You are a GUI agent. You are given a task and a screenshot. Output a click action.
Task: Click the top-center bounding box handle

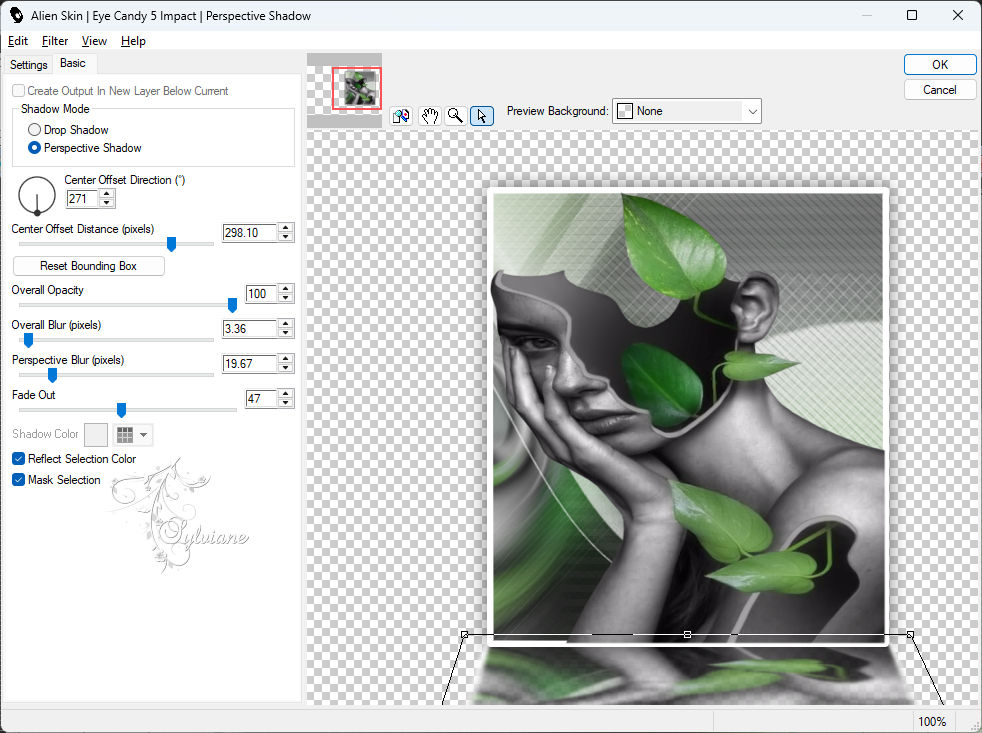pos(687,635)
